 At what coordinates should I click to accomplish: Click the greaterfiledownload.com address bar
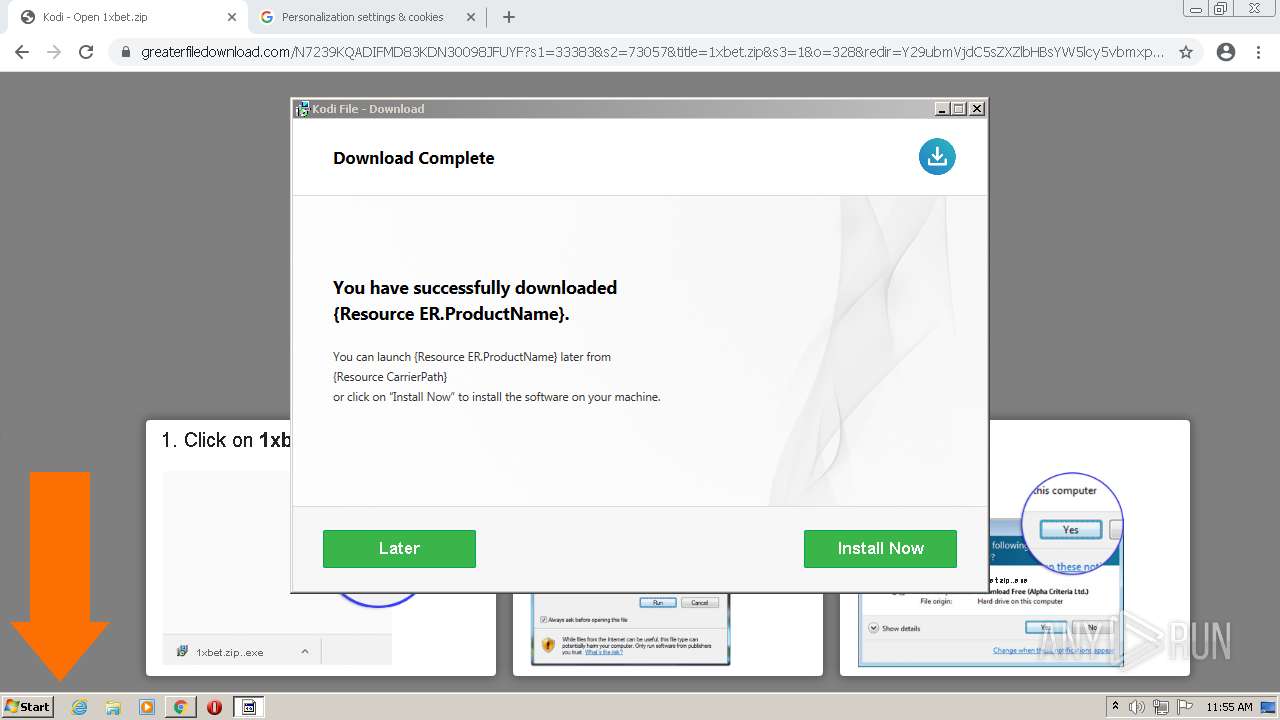click(650, 52)
